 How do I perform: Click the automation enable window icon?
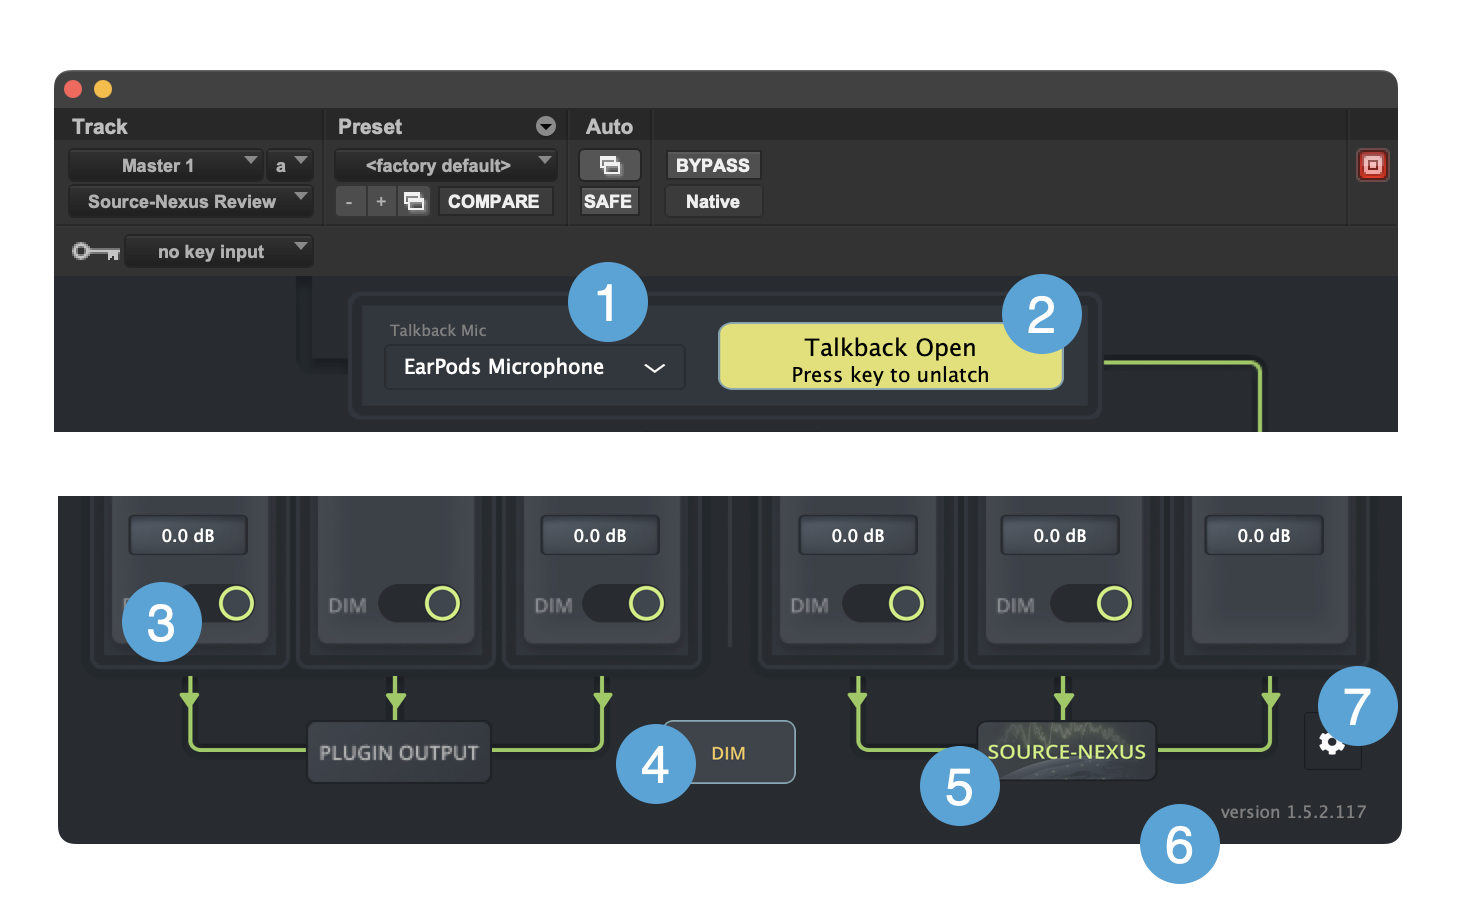click(609, 165)
